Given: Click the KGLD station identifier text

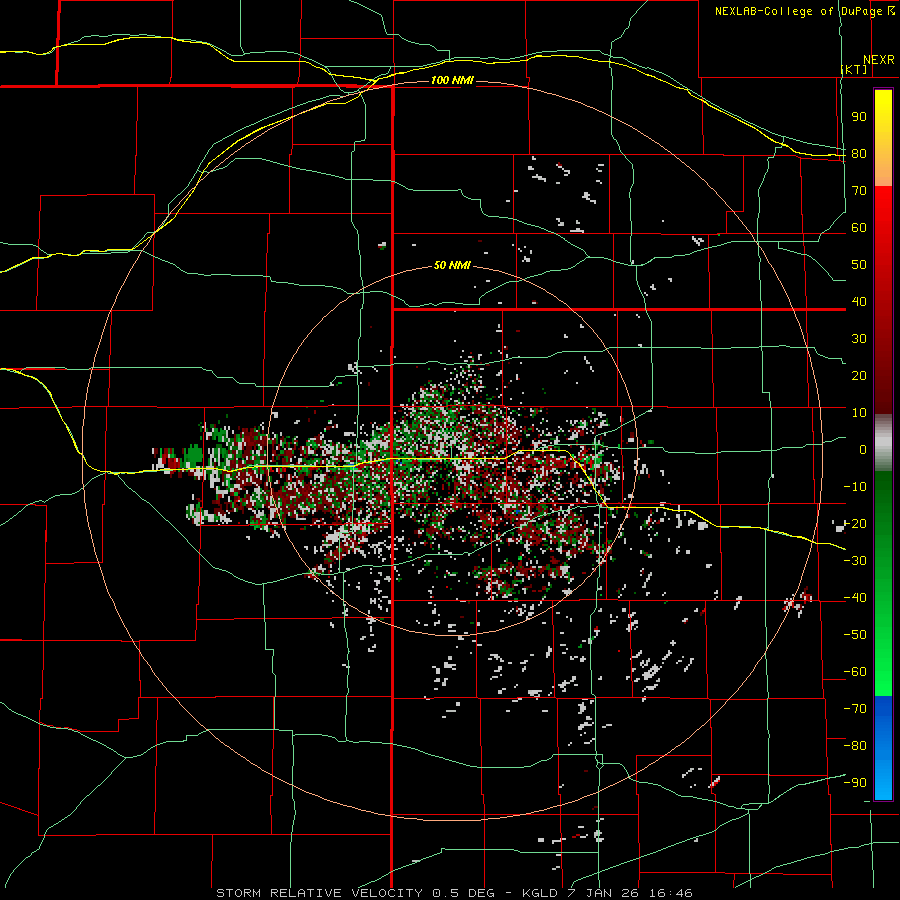Looking at the screenshot, I should (538, 893).
